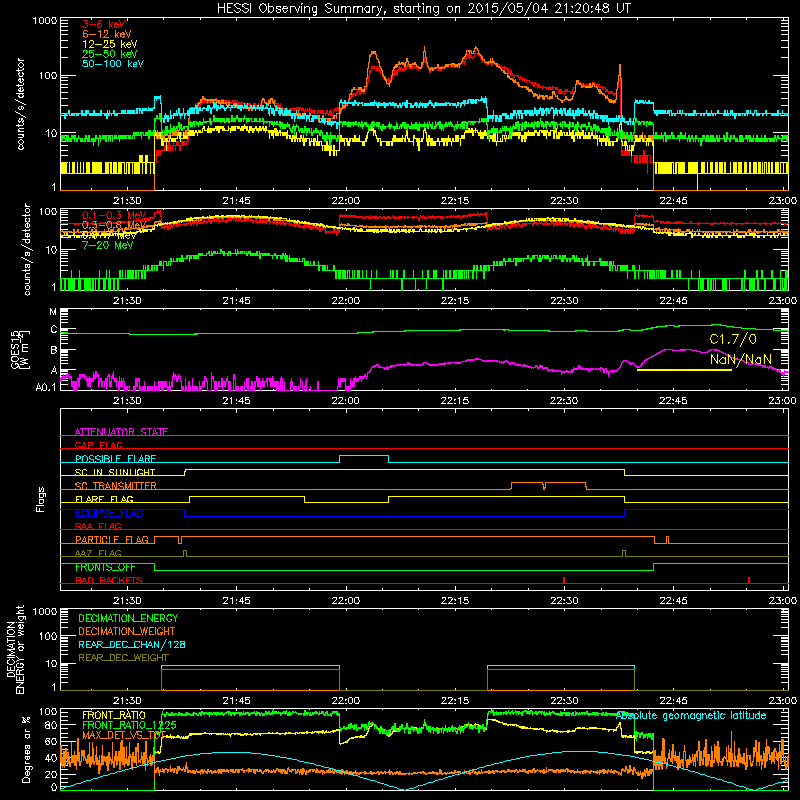Click the yellow 12-25 keV legend entry
800x800 pixels.
coord(110,44)
